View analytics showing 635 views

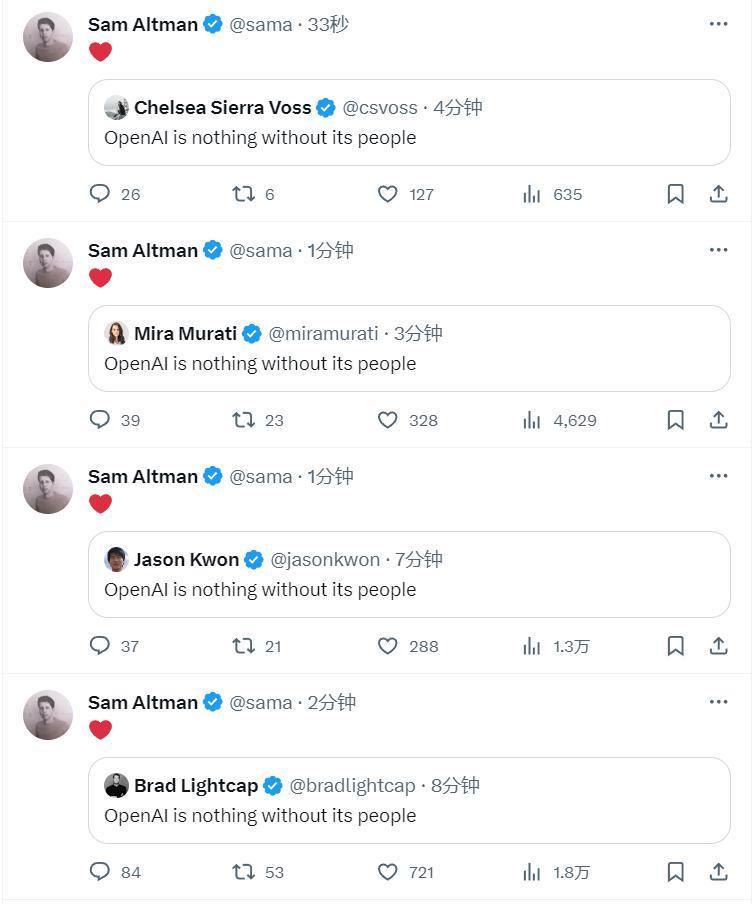tap(552, 194)
